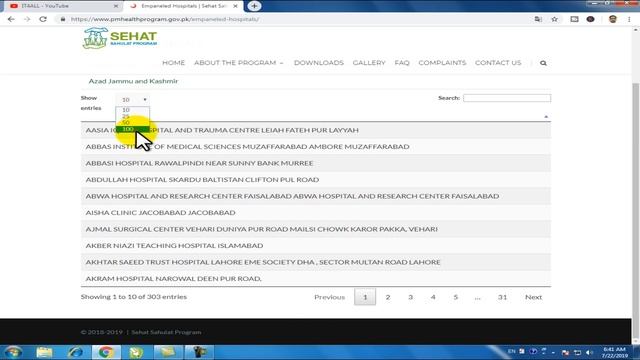
Task: Click the show entries dropdown arrow
Action: coord(144,100)
